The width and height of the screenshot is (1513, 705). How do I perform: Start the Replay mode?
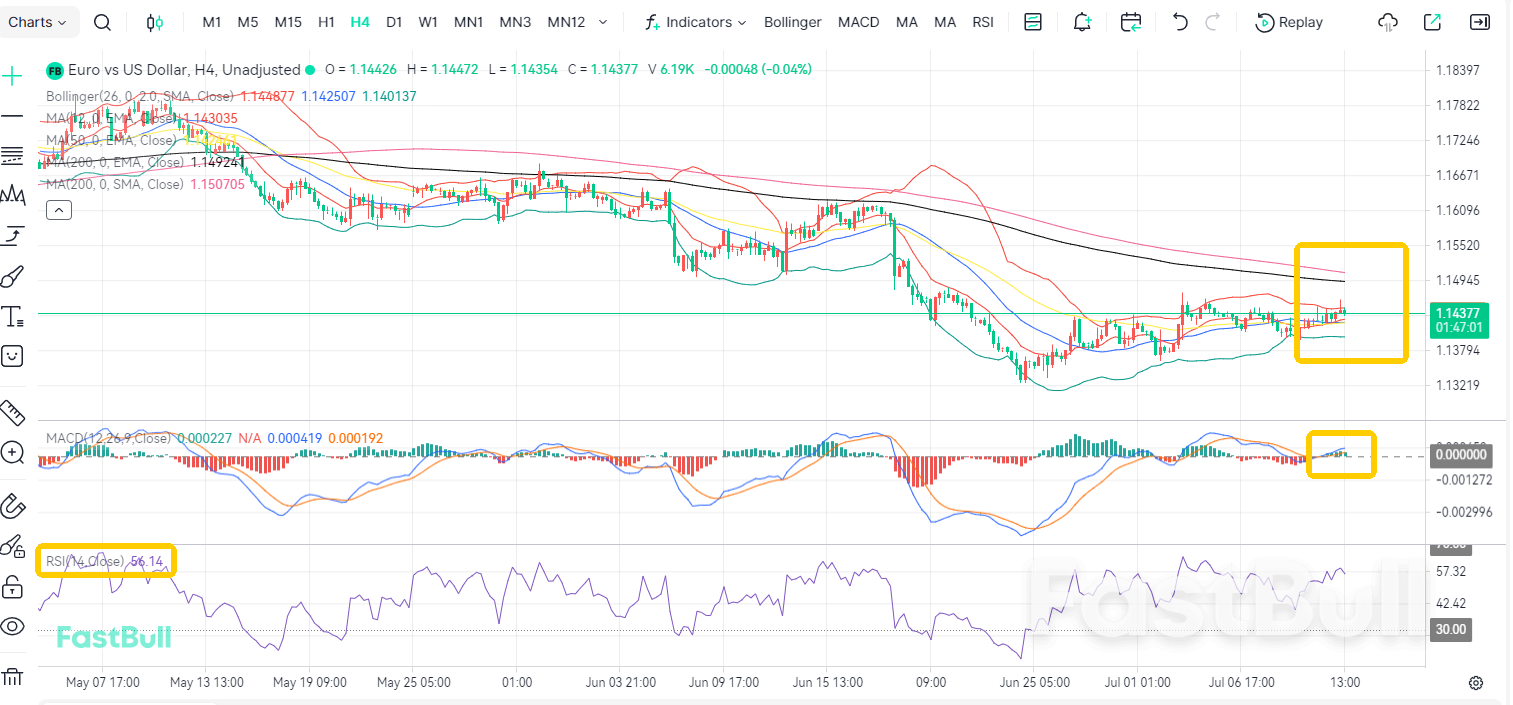(1290, 22)
